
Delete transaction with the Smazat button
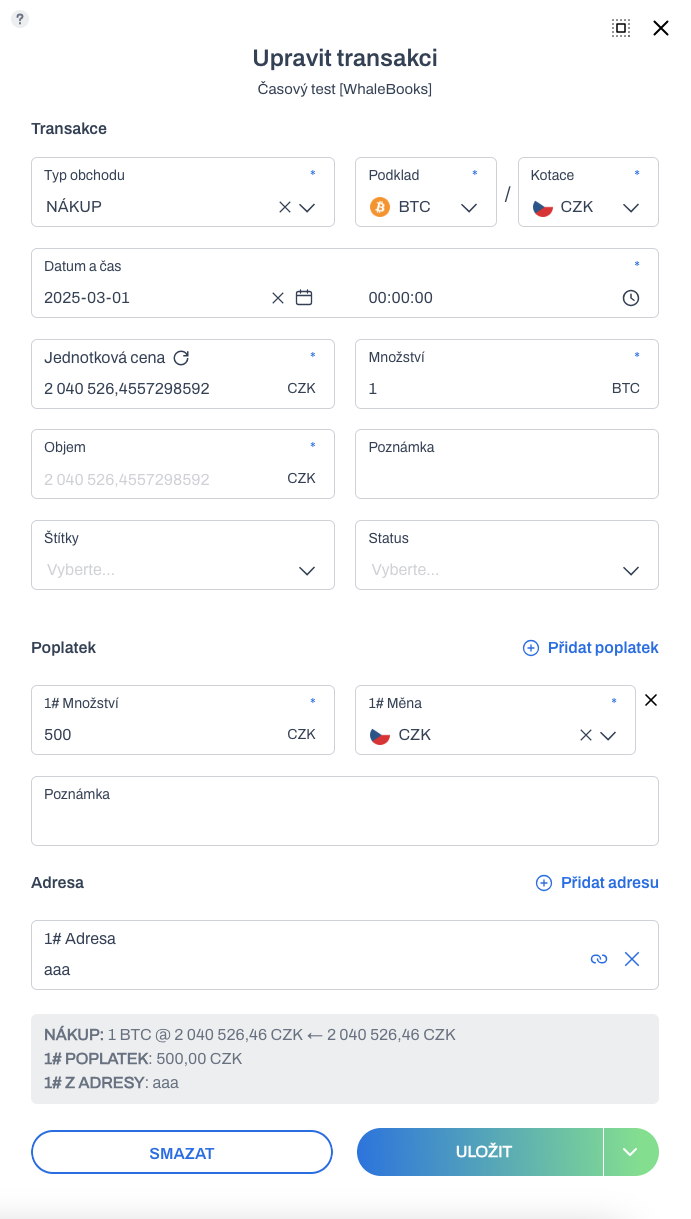tap(182, 1152)
